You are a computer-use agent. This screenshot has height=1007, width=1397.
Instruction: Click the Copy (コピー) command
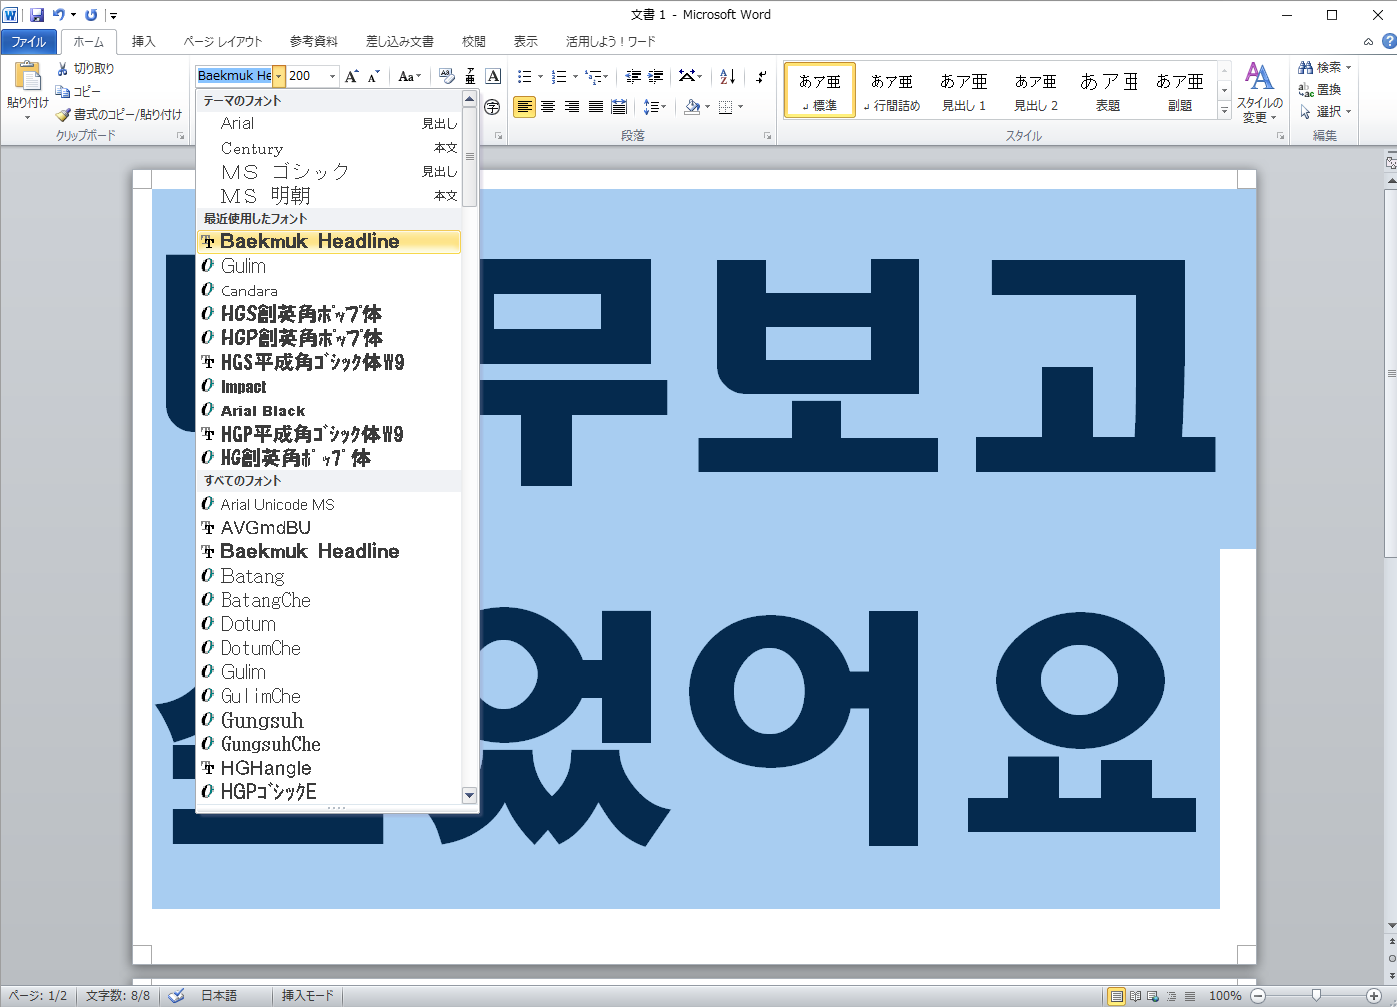pyautogui.click(x=78, y=91)
